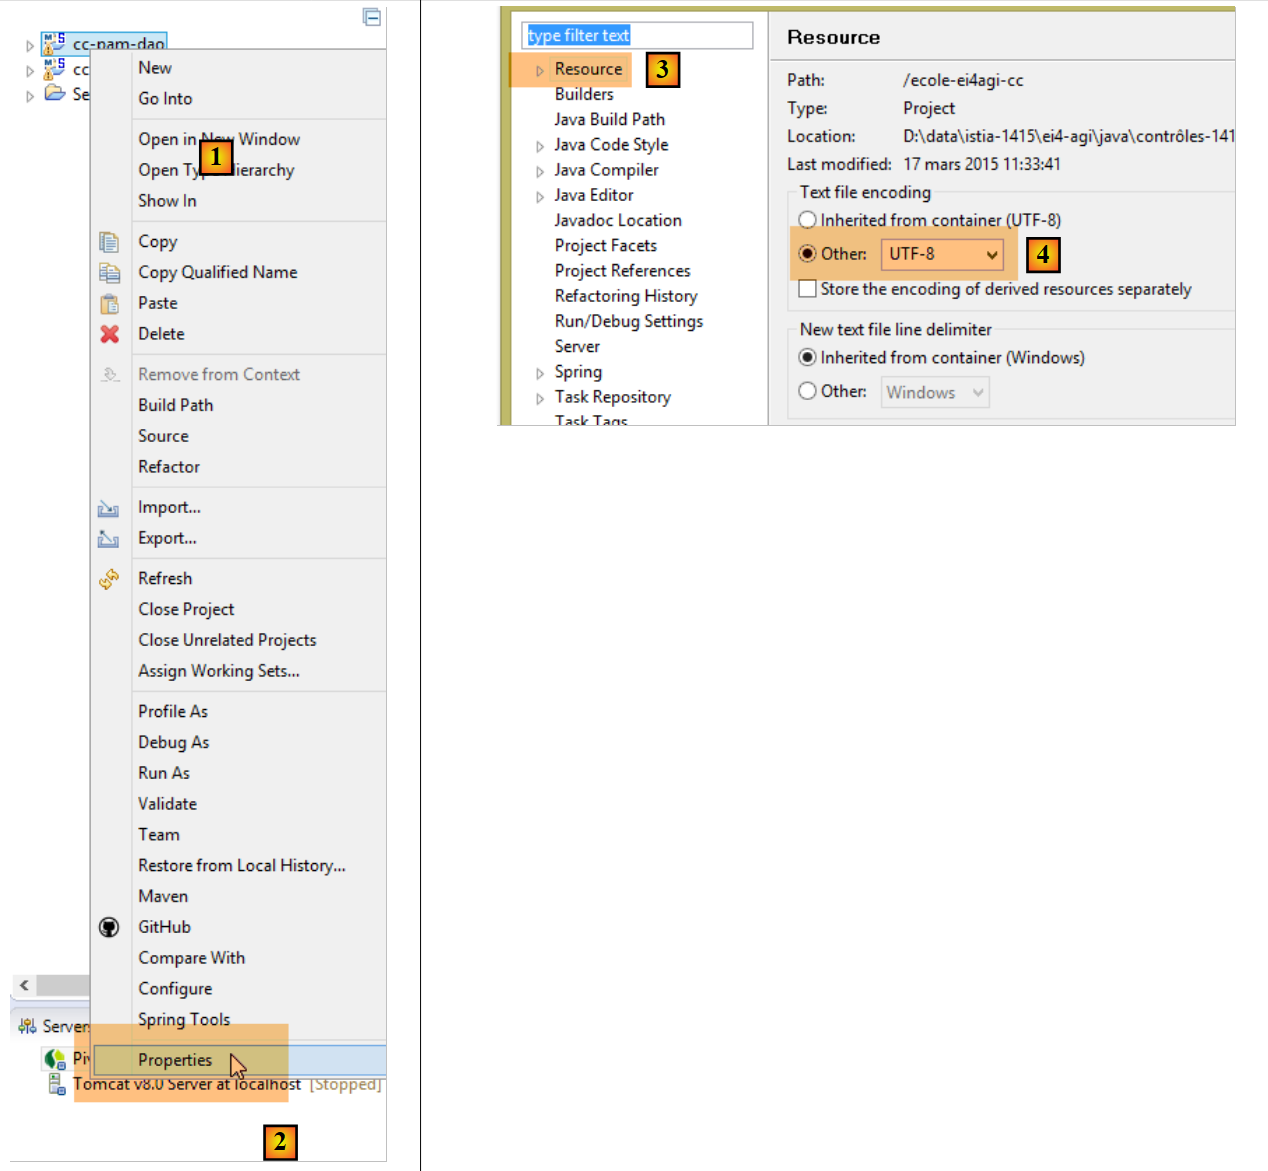
Task: Choose Build Path in context menu
Action: [176, 405]
